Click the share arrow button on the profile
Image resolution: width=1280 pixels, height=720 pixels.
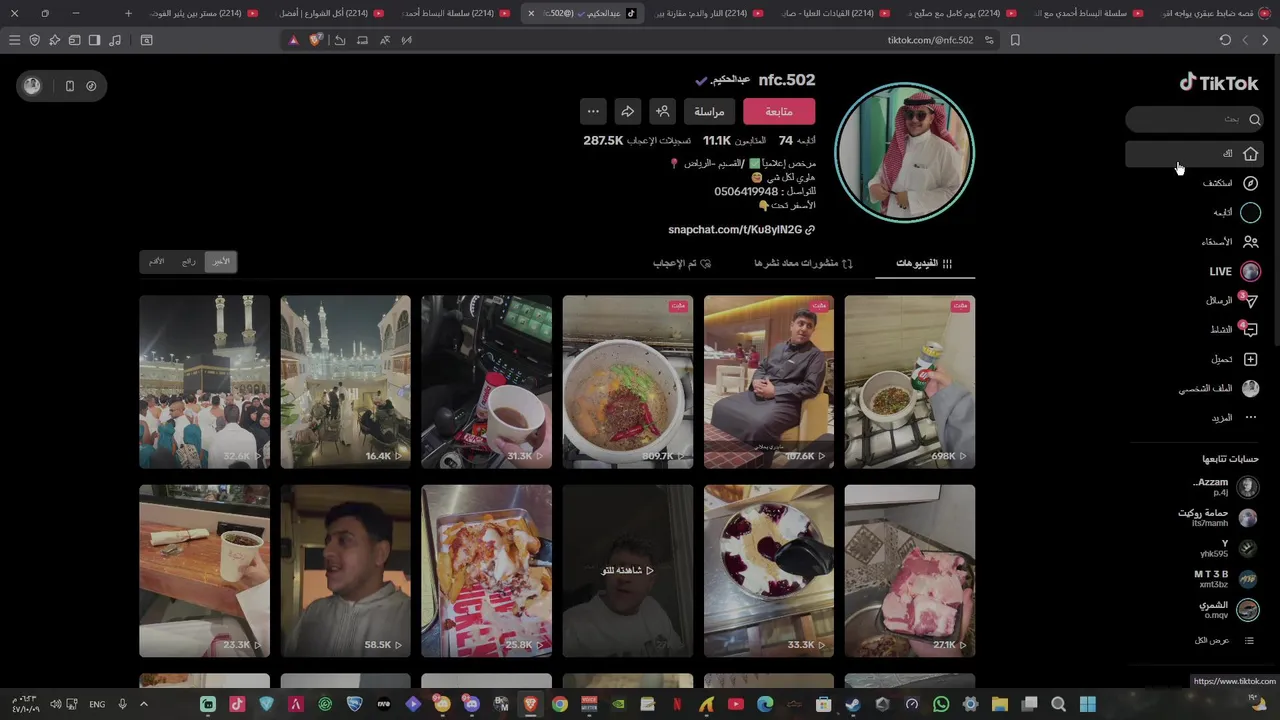[627, 111]
